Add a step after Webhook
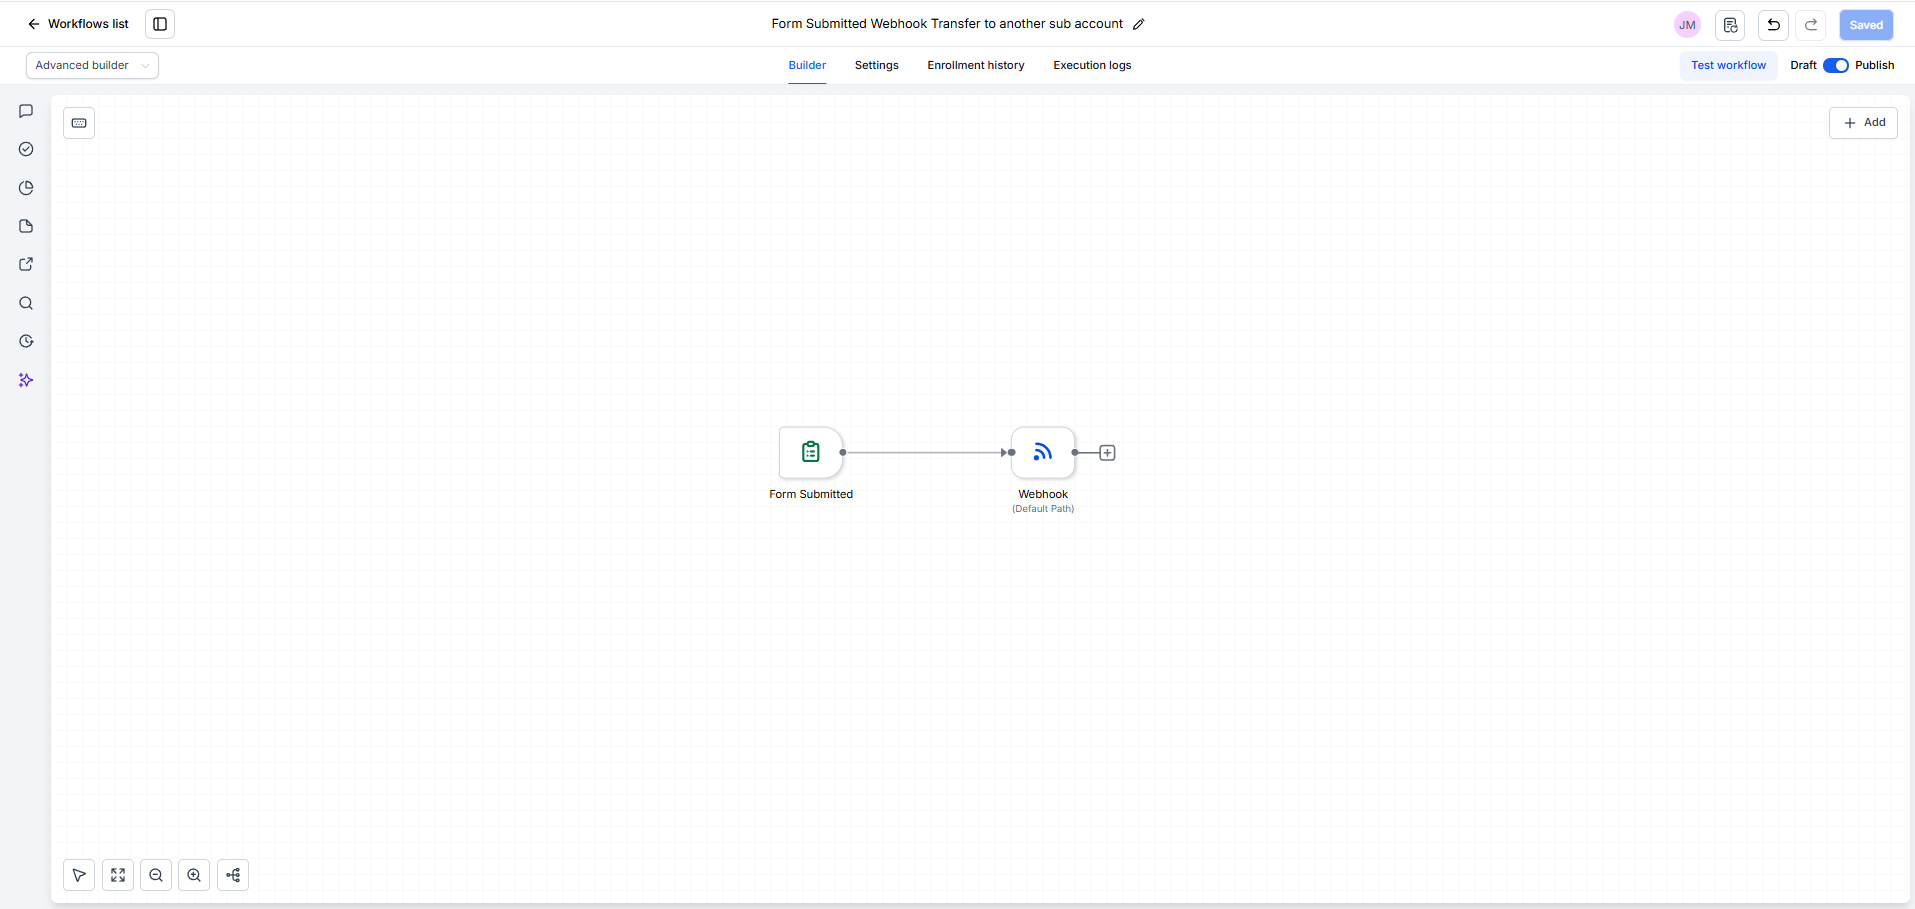This screenshot has height=909, width=1915. pyautogui.click(x=1107, y=453)
